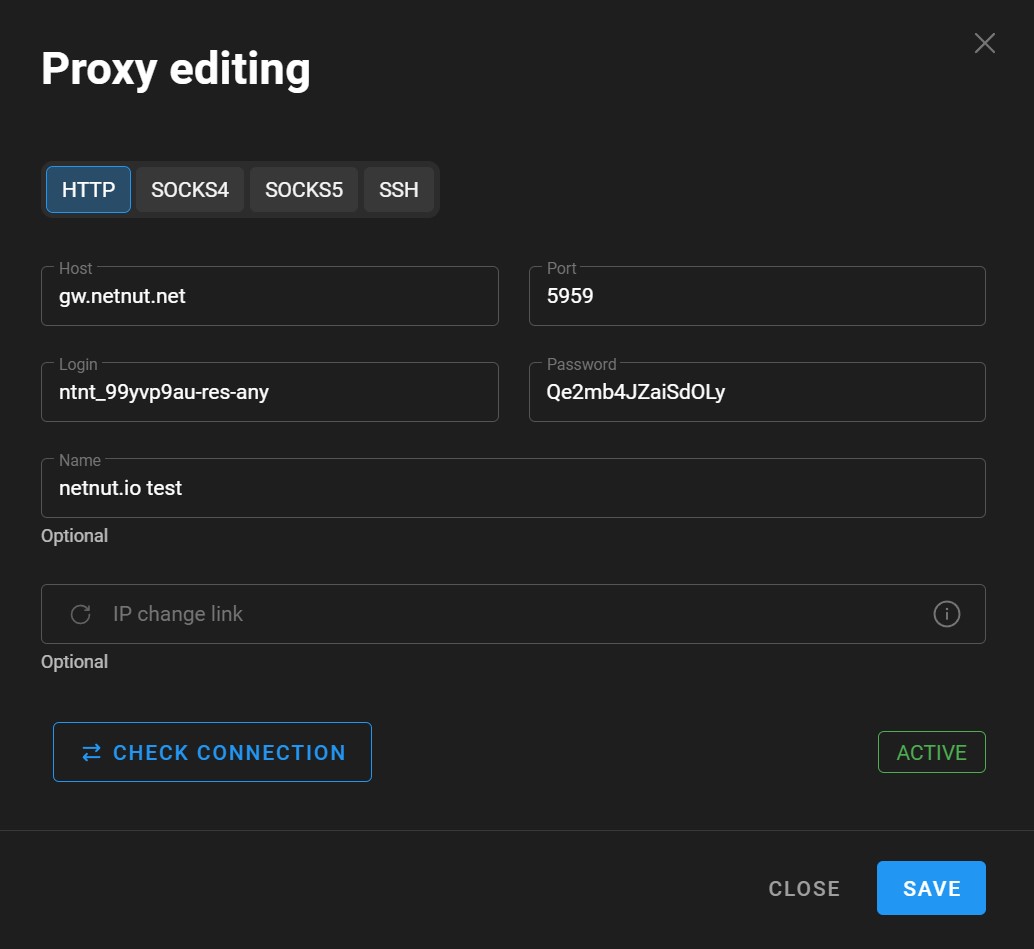This screenshot has height=949, width=1034.
Task: Select the SSH protocol tab
Action: tap(399, 189)
